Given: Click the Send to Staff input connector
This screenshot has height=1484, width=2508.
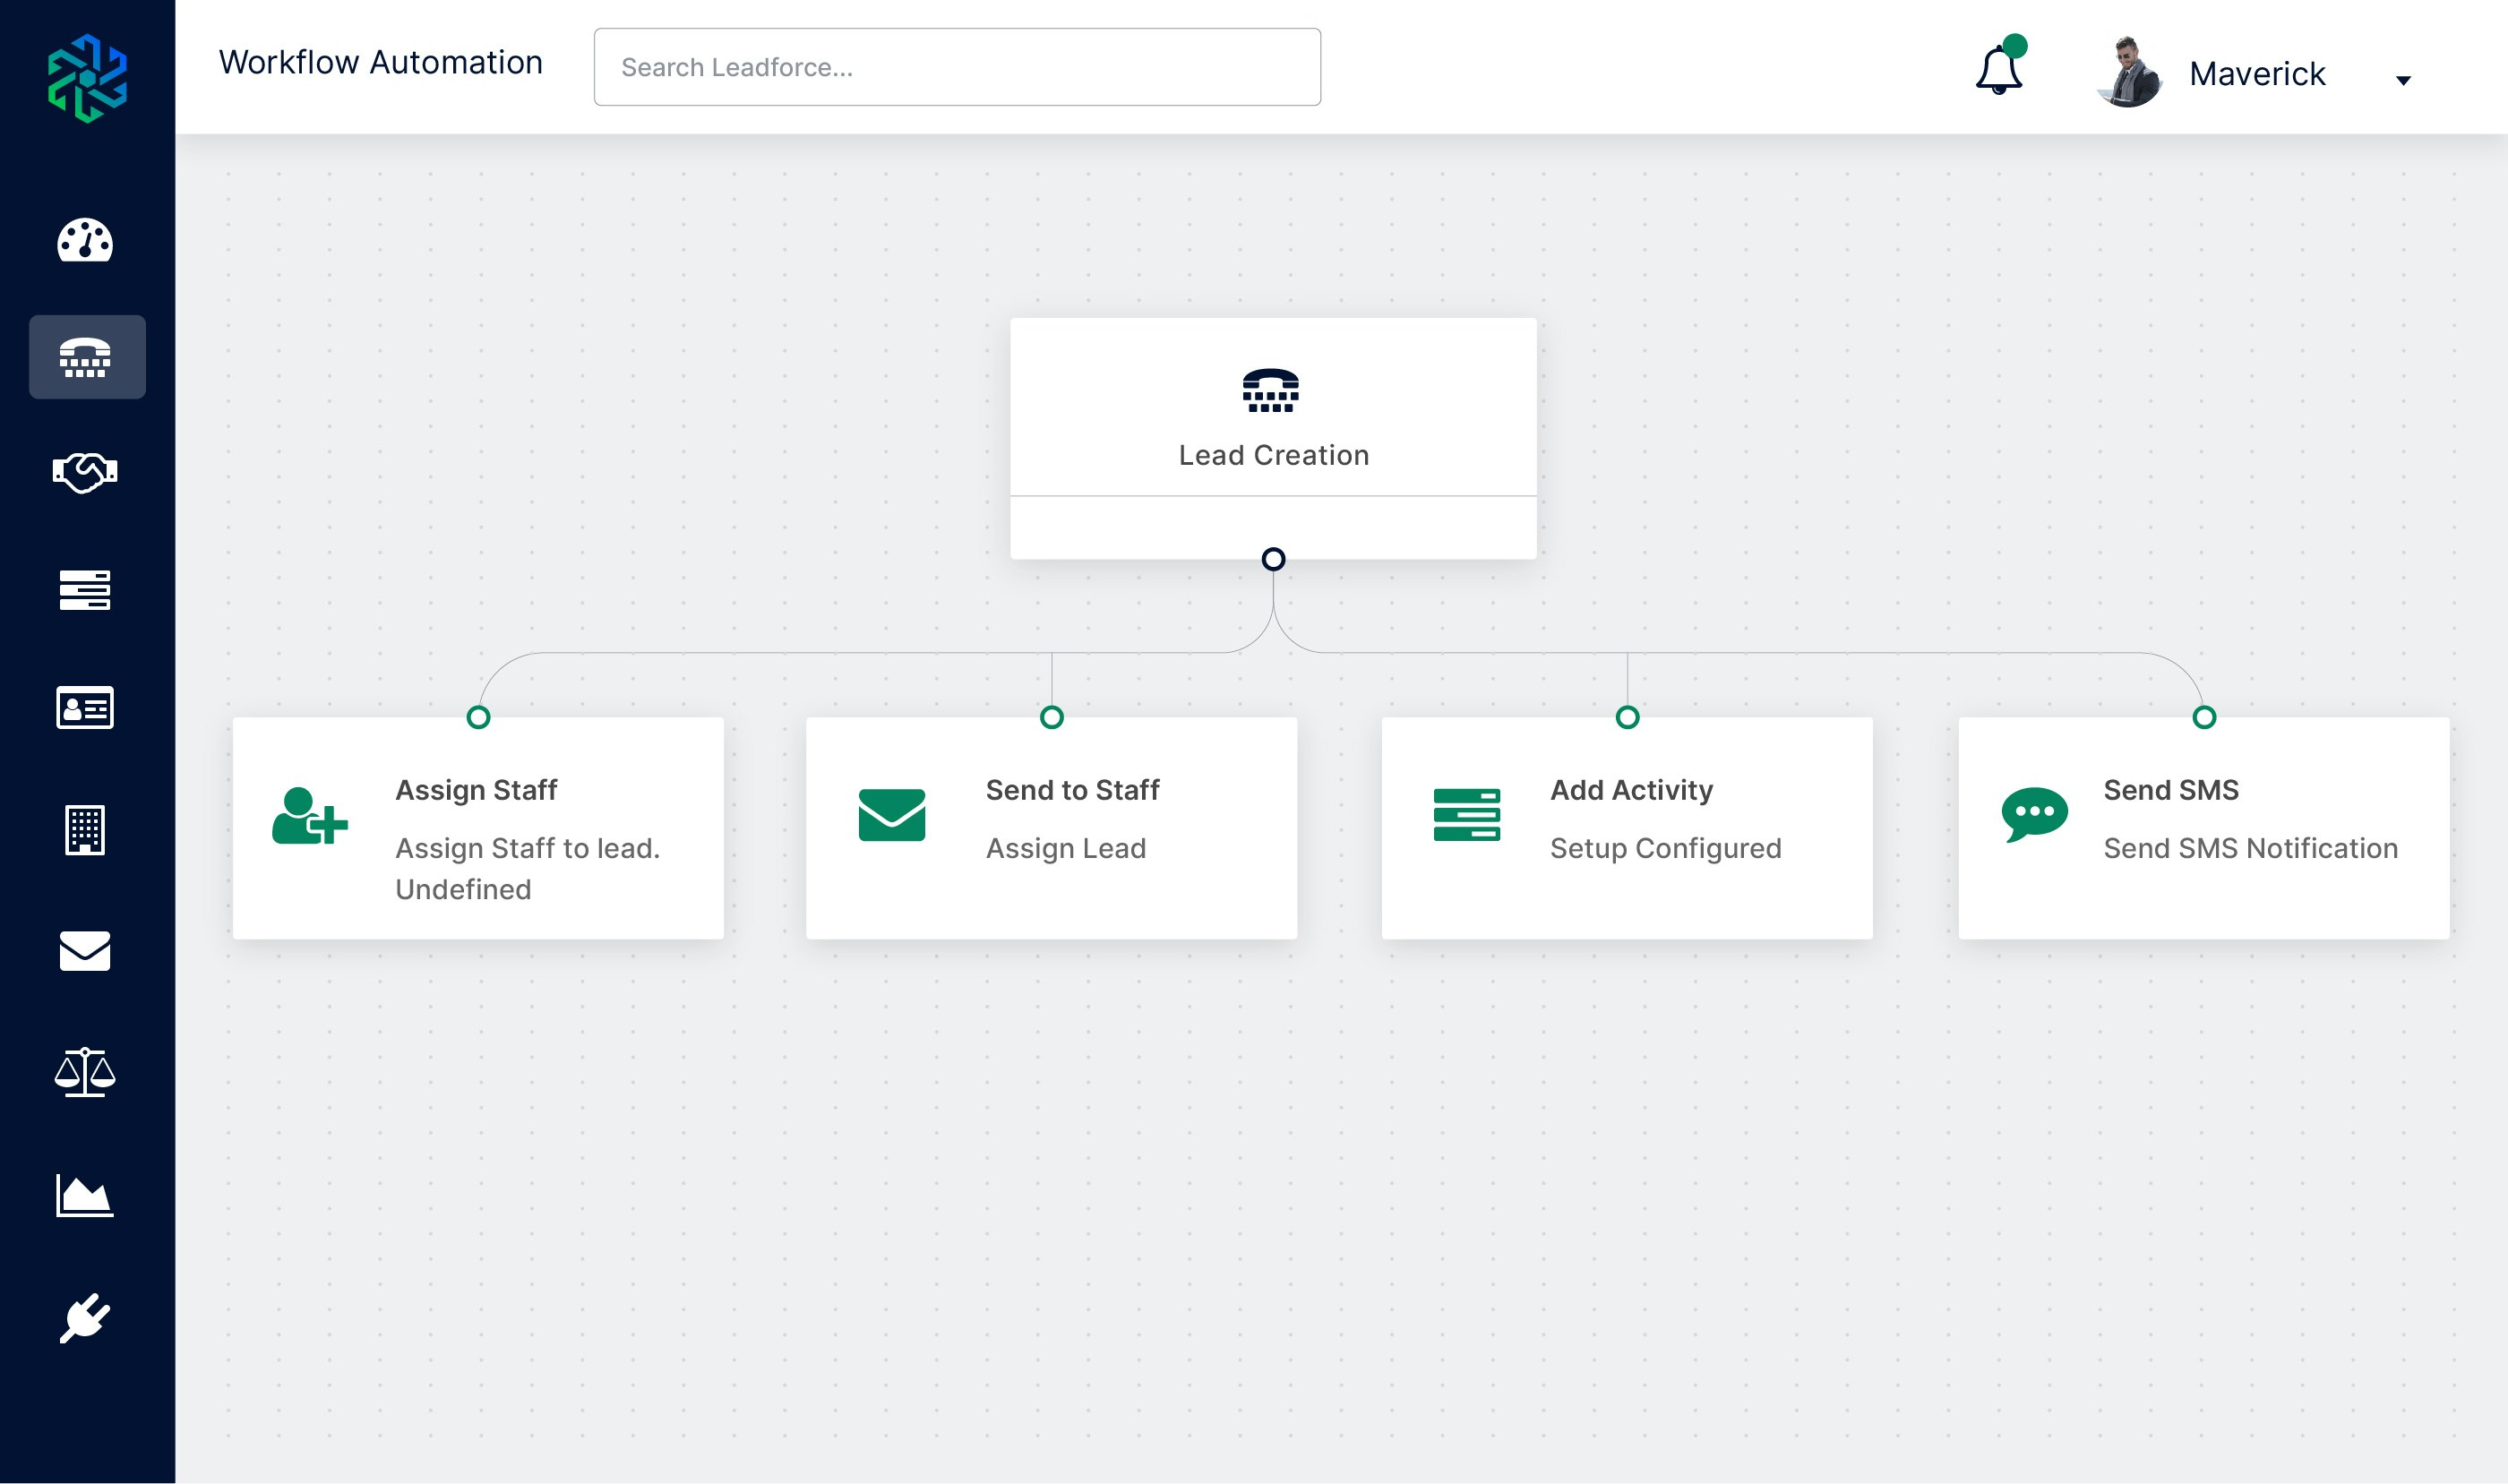Looking at the screenshot, I should pos(1052,717).
